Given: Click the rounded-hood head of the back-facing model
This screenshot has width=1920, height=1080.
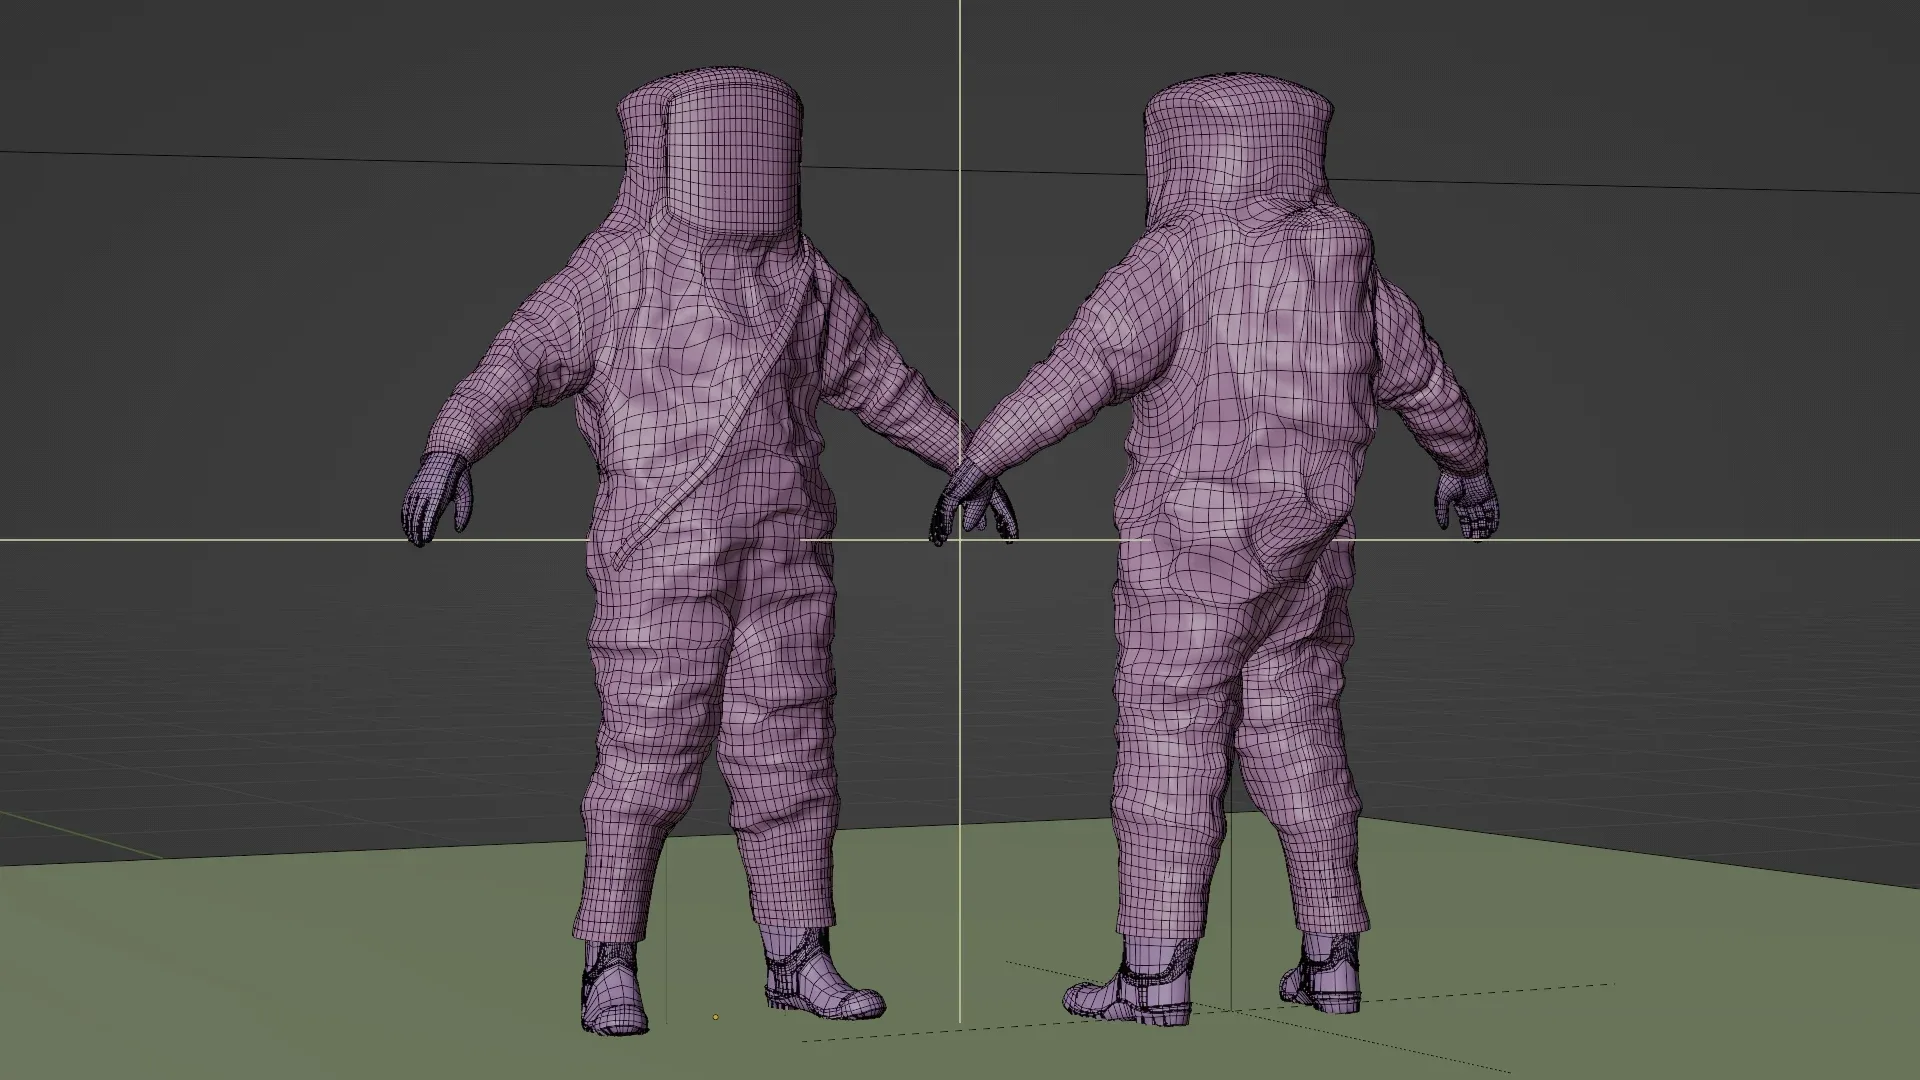Looking at the screenshot, I should pyautogui.click(x=1240, y=150).
